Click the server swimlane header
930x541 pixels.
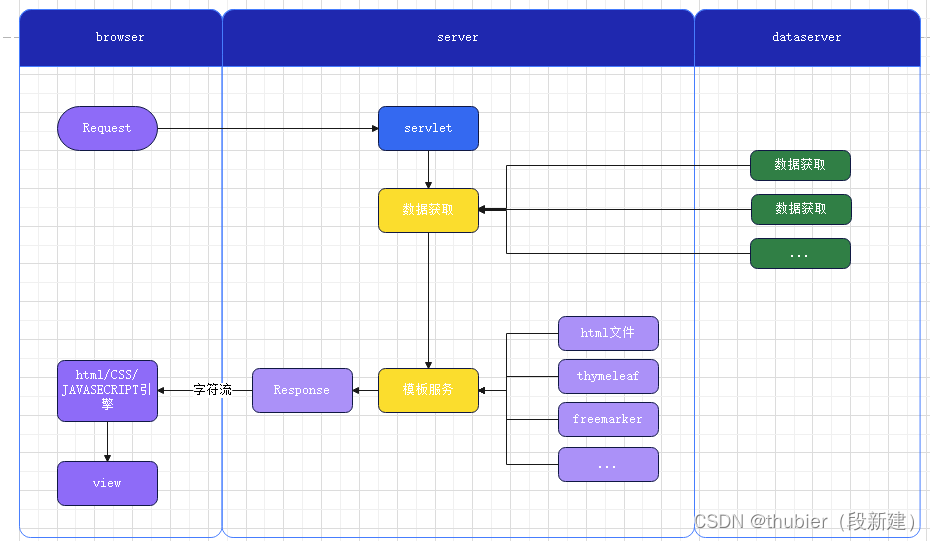[x=458, y=38]
